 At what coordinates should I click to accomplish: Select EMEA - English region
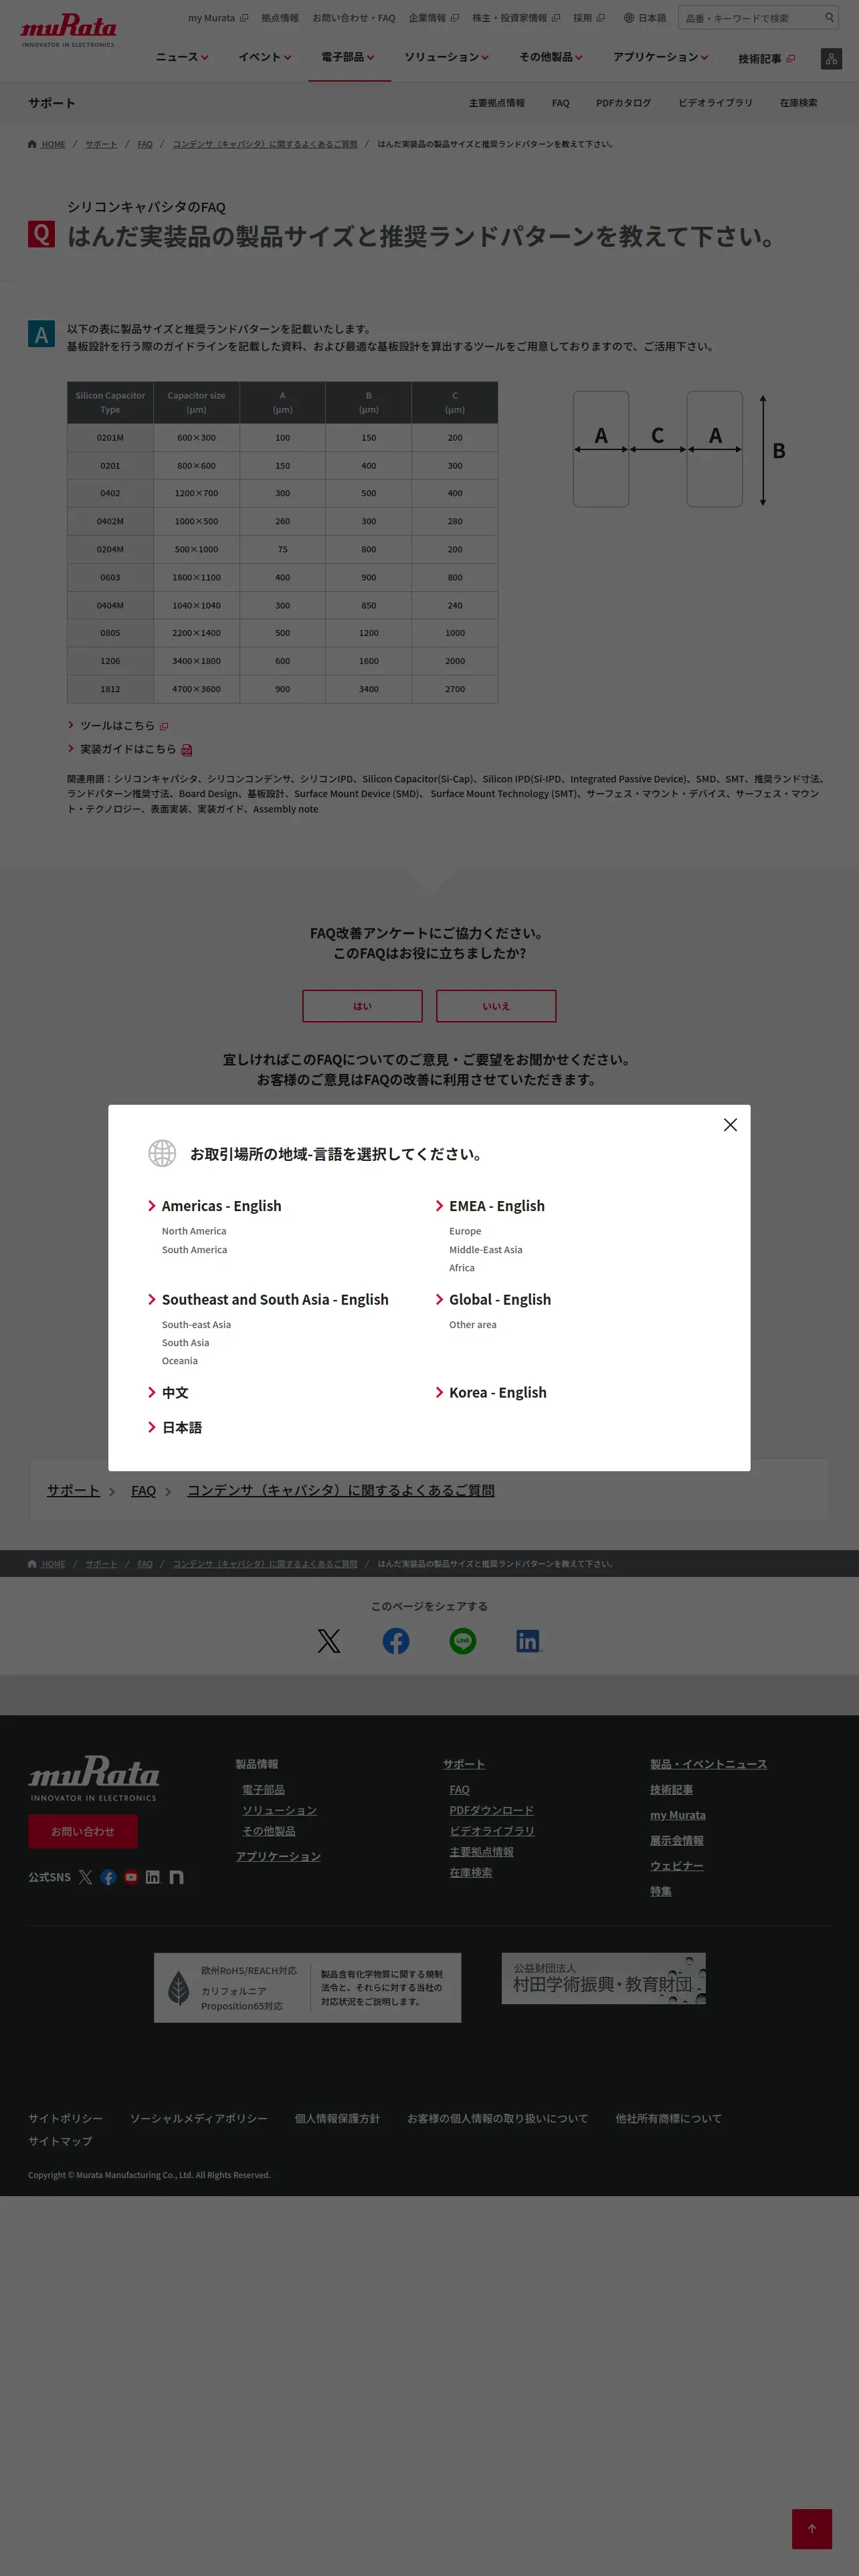coord(497,1206)
